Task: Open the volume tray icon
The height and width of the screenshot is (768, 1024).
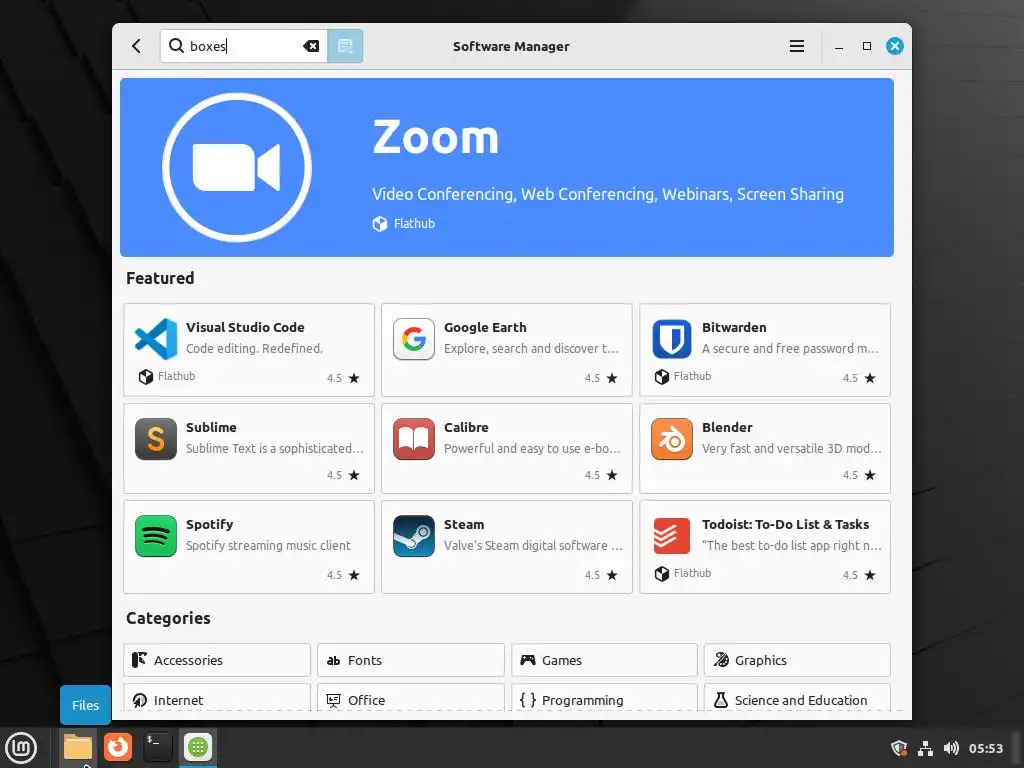Action: coord(952,748)
